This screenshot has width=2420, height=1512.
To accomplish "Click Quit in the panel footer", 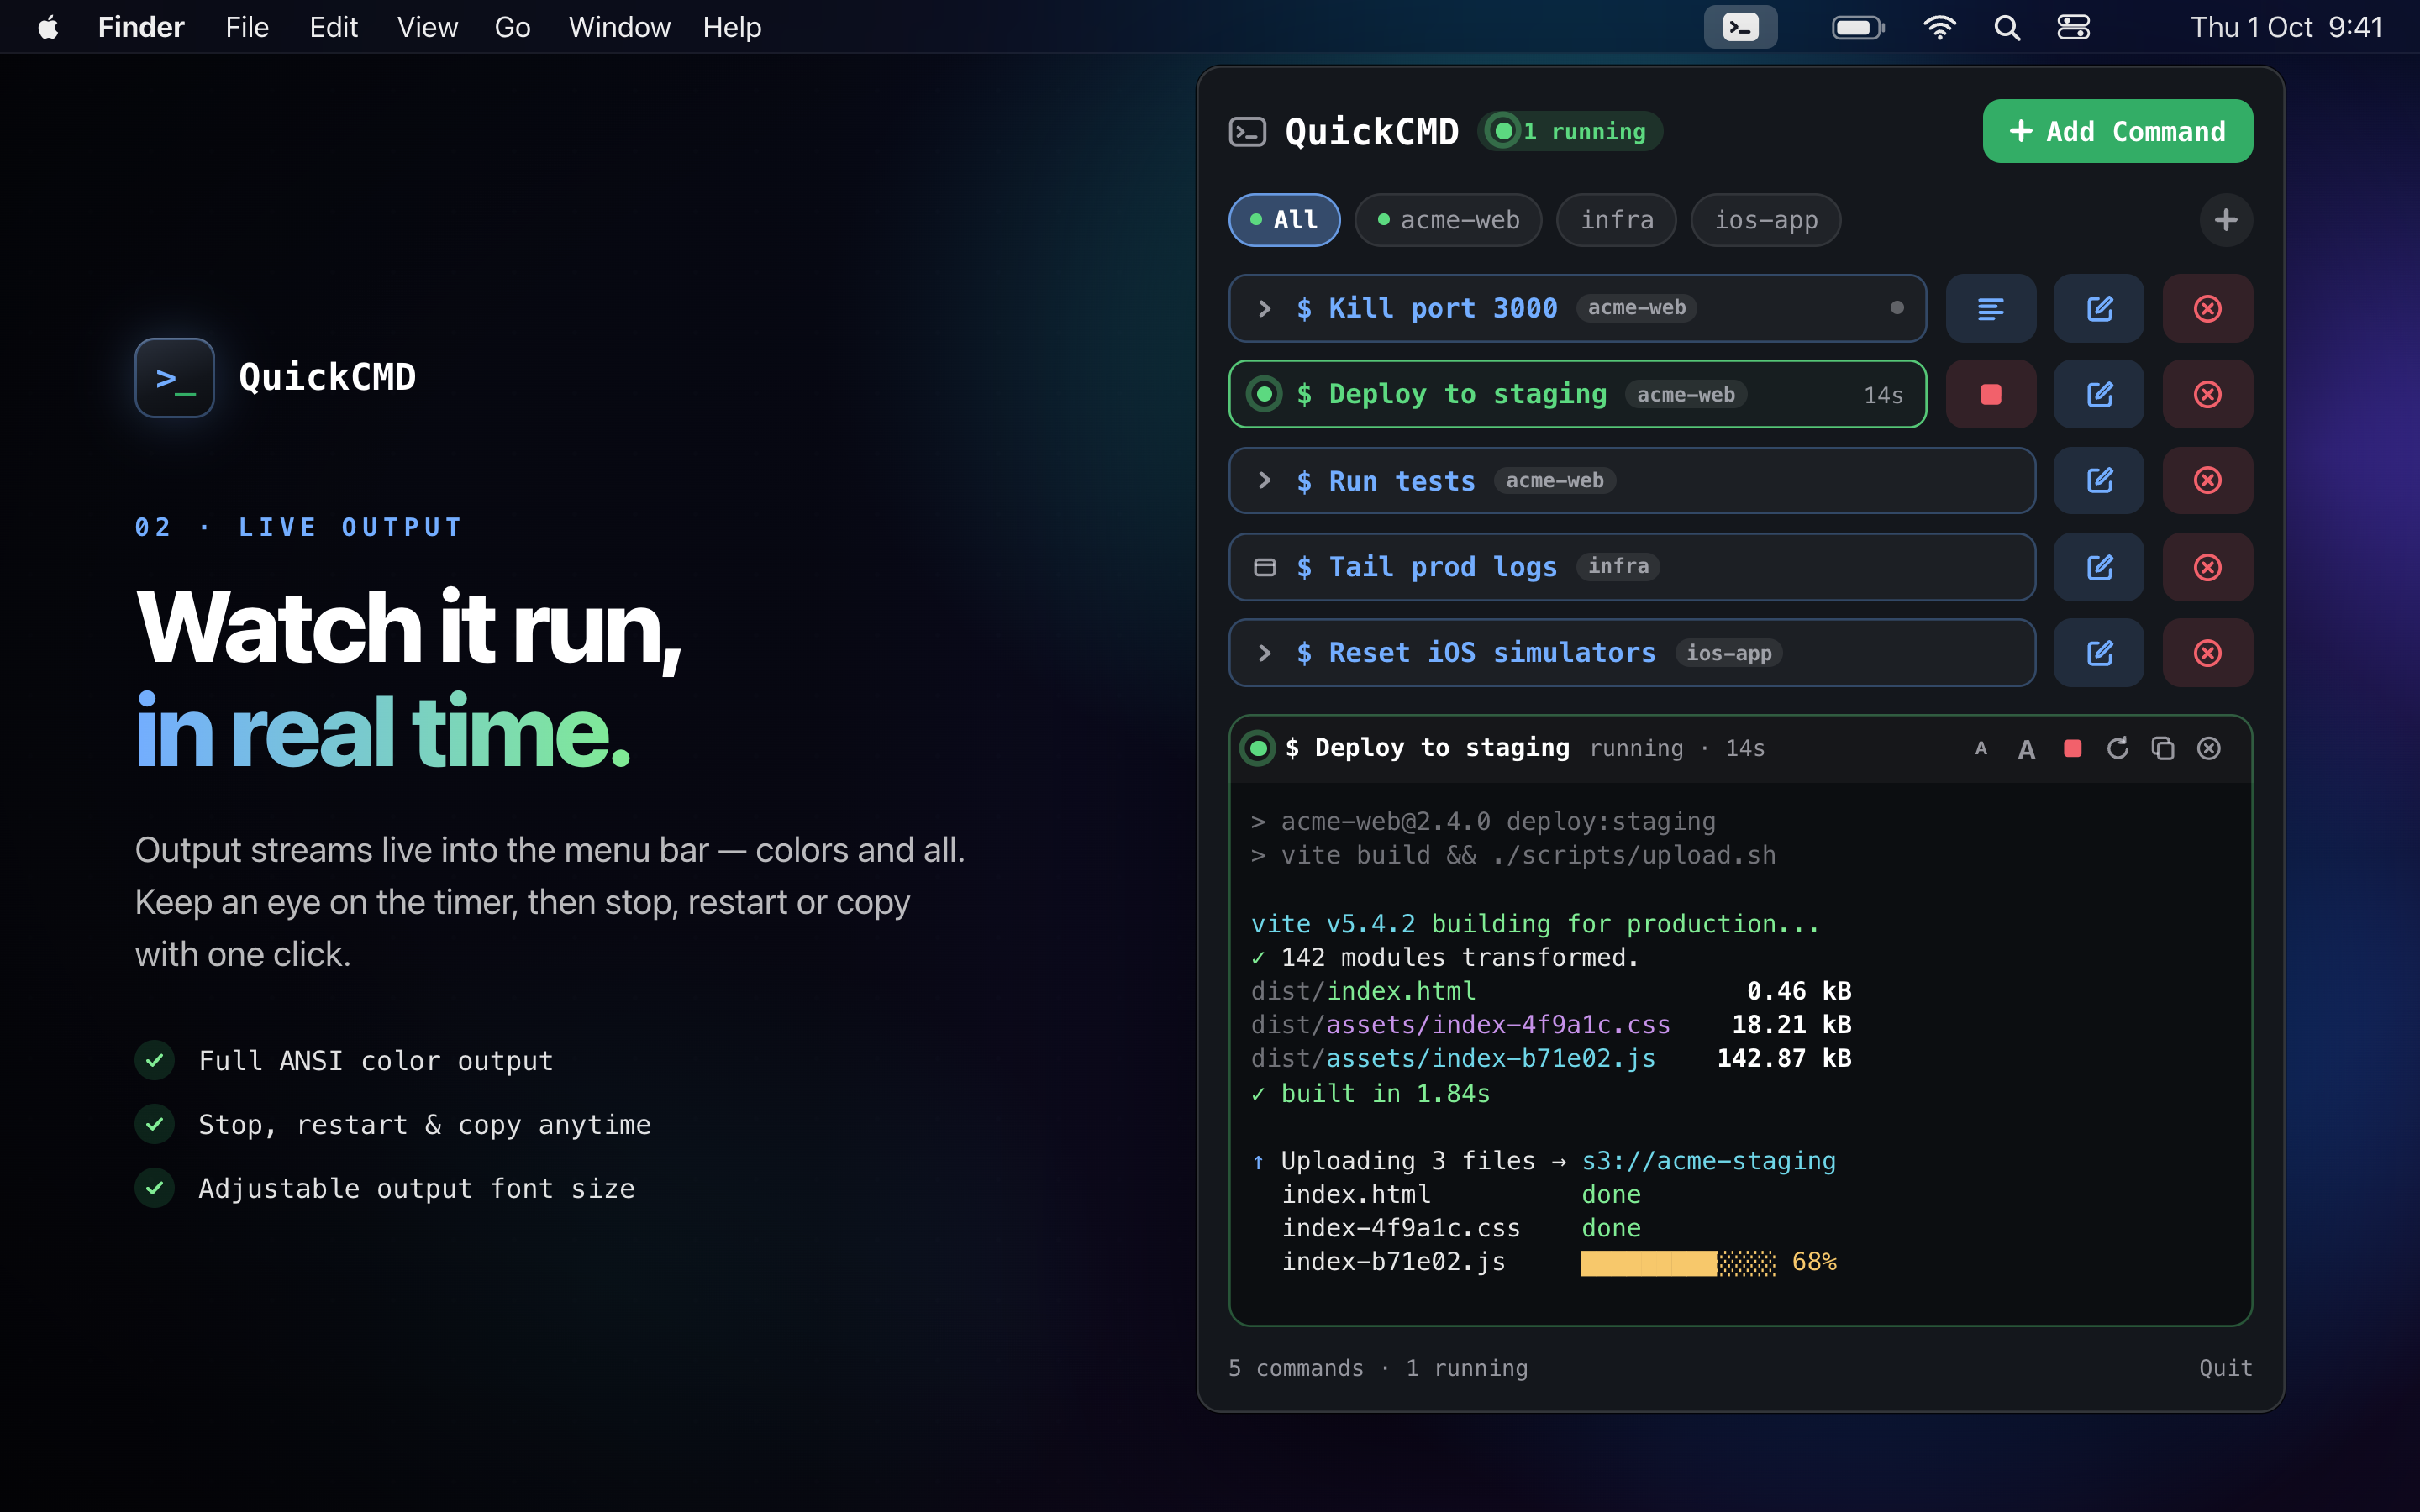I will pos(2225,1368).
